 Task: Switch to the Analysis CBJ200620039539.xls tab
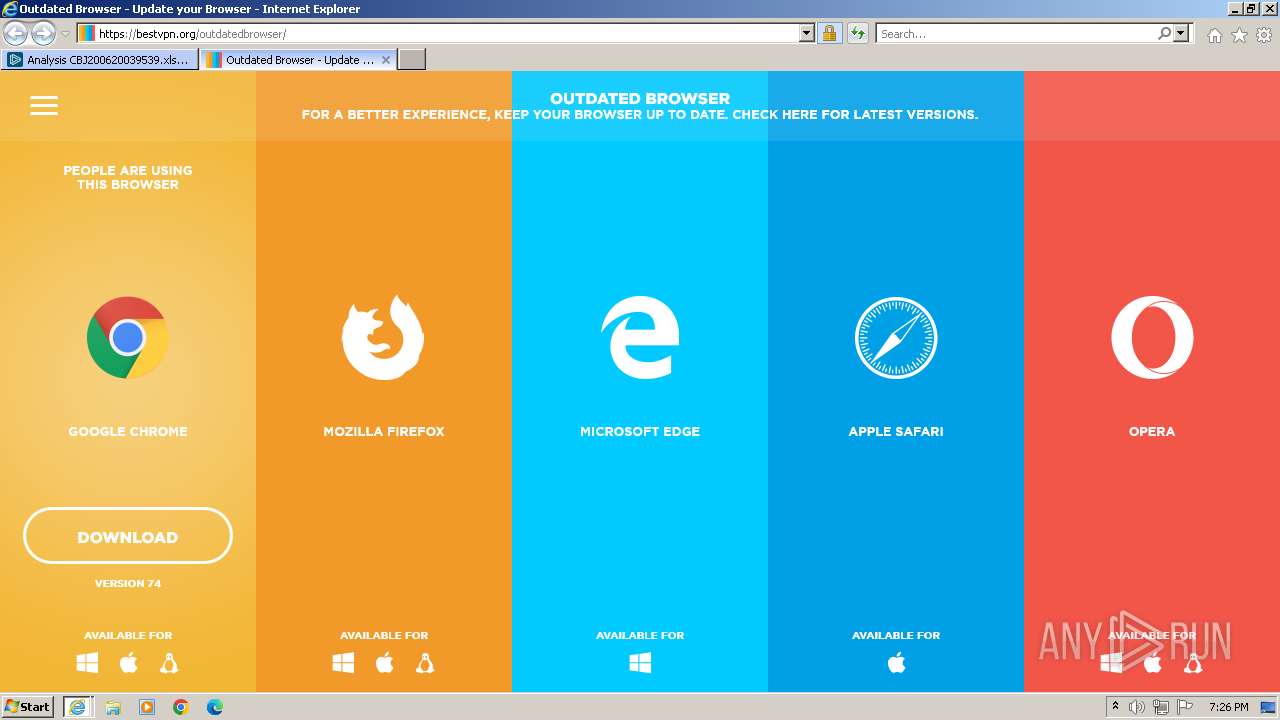pos(100,59)
